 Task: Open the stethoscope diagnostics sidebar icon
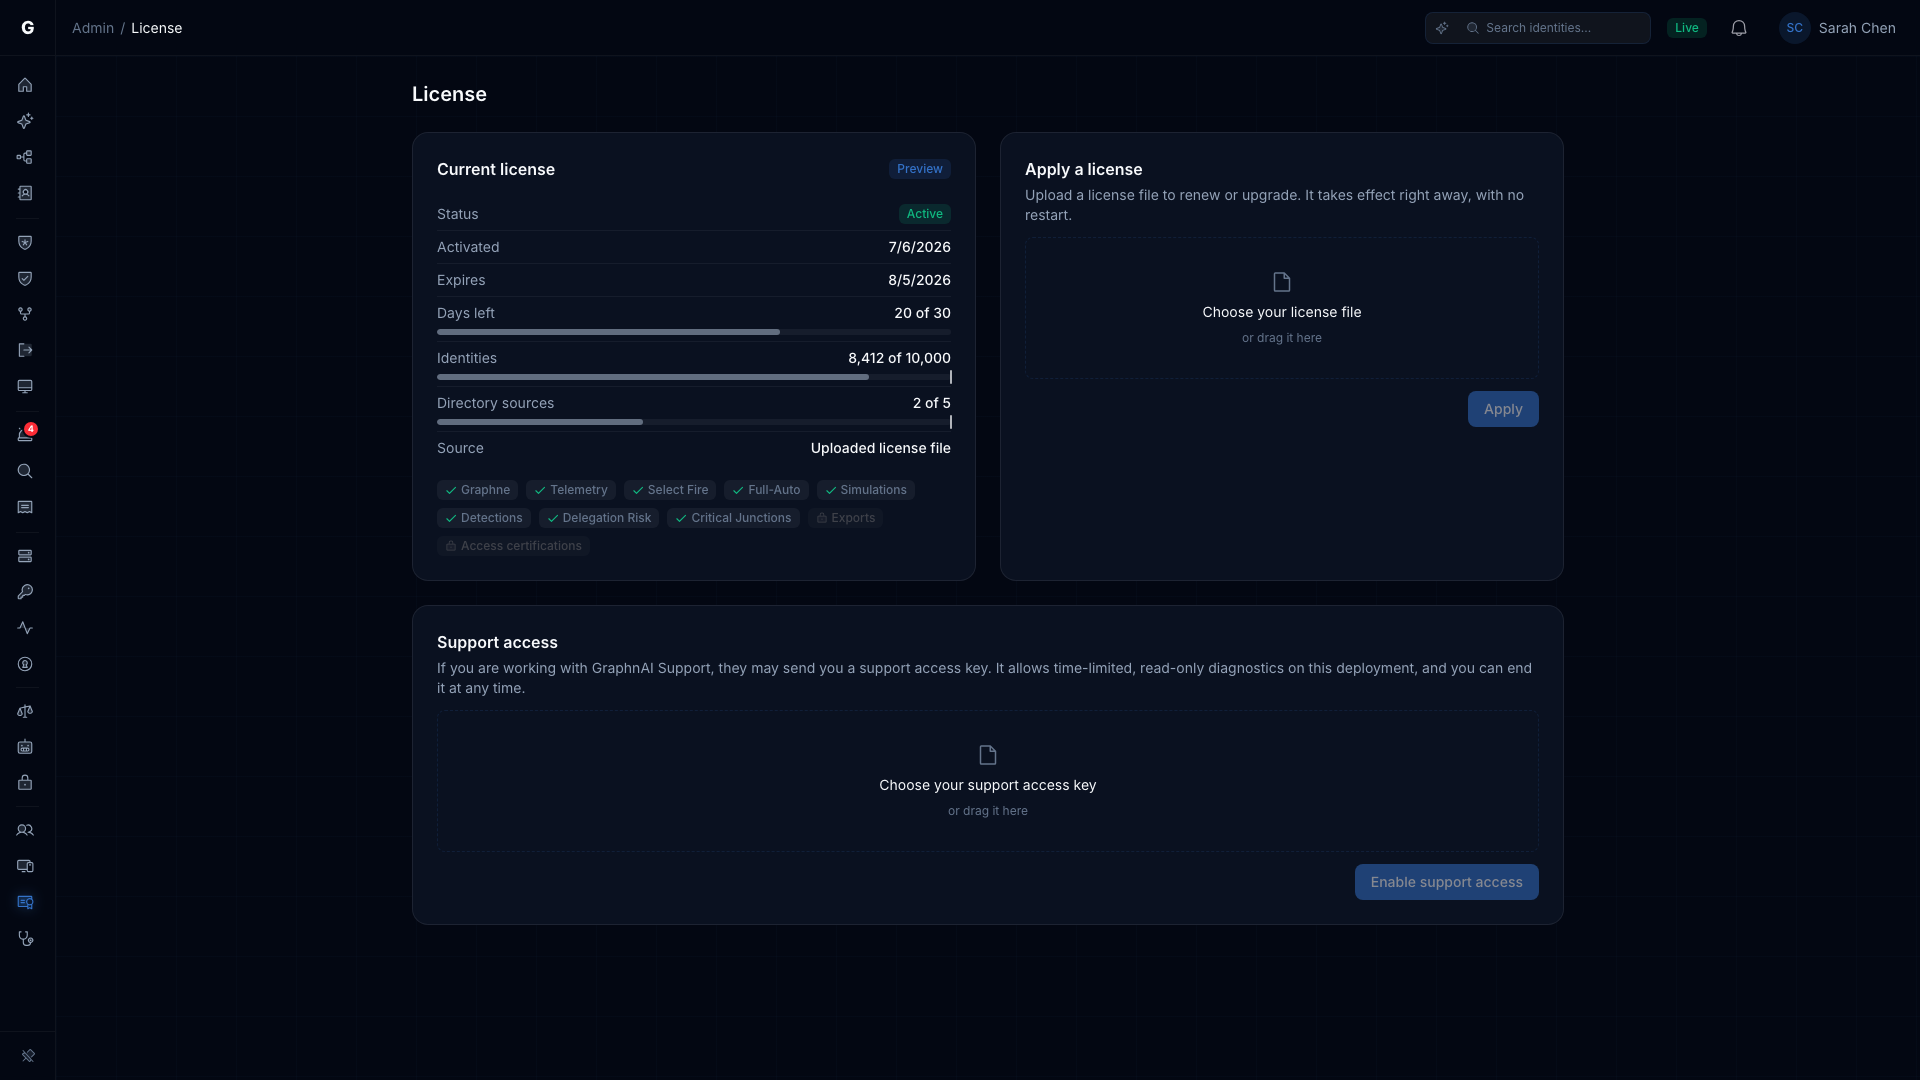point(25,938)
